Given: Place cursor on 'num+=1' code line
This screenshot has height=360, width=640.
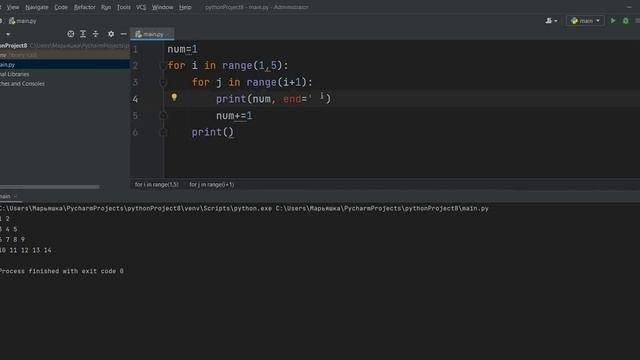Looking at the screenshot, I should click(234, 116).
